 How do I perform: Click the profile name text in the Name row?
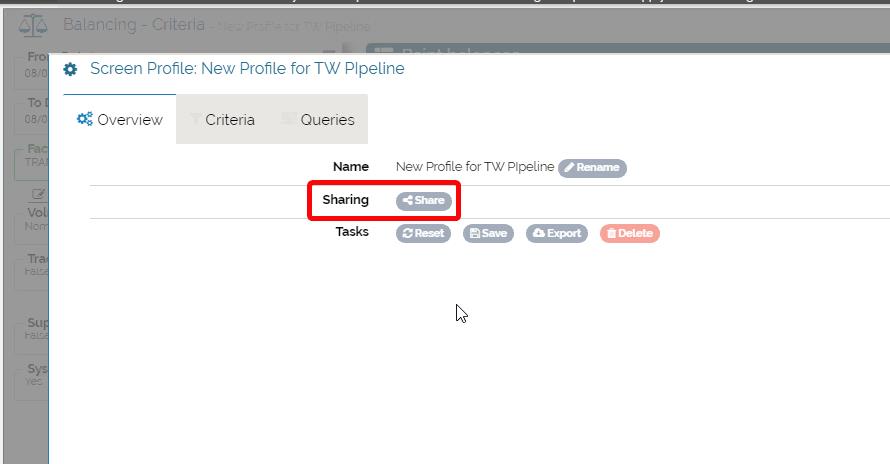tap(474, 167)
